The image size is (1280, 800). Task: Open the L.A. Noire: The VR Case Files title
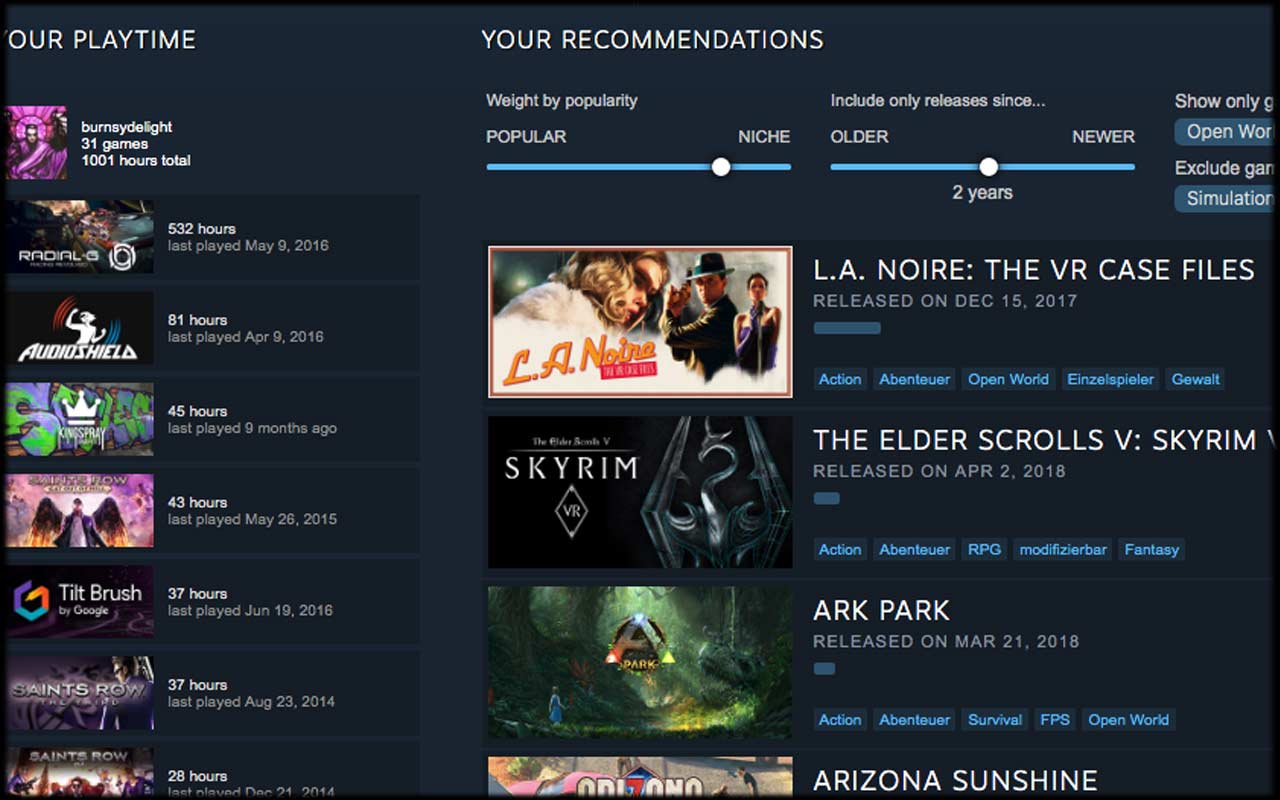tap(1034, 270)
